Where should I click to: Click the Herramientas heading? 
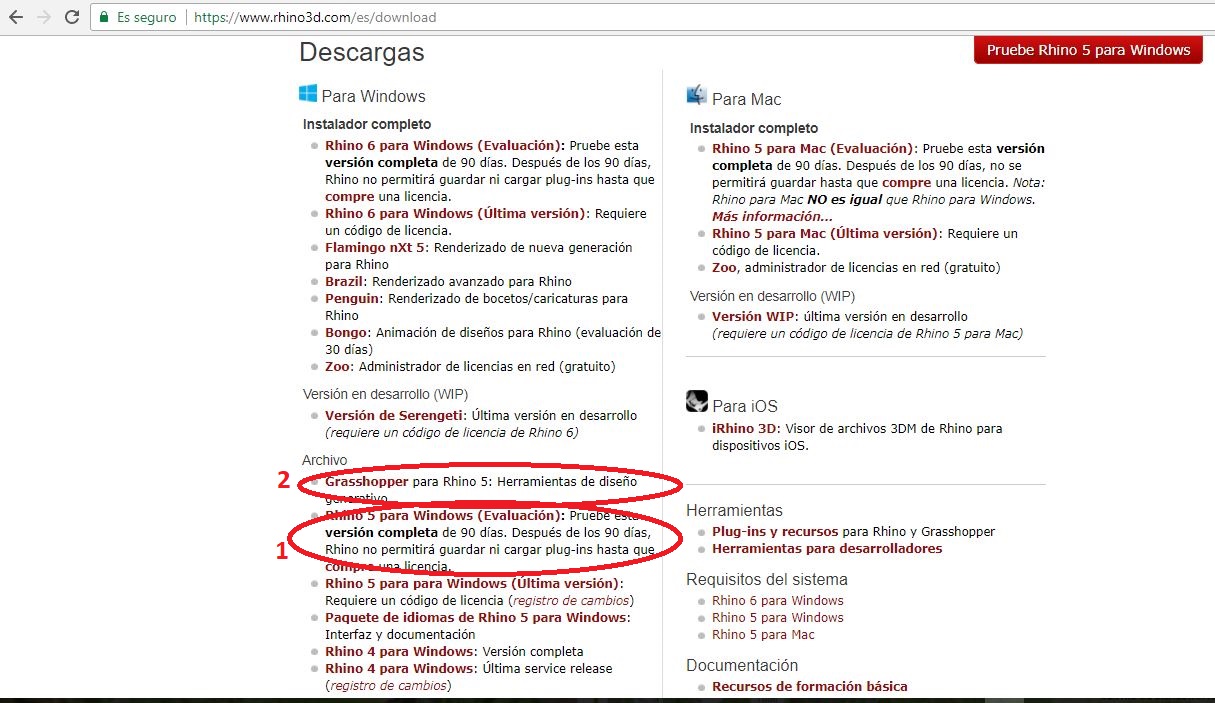pyautogui.click(x=734, y=510)
